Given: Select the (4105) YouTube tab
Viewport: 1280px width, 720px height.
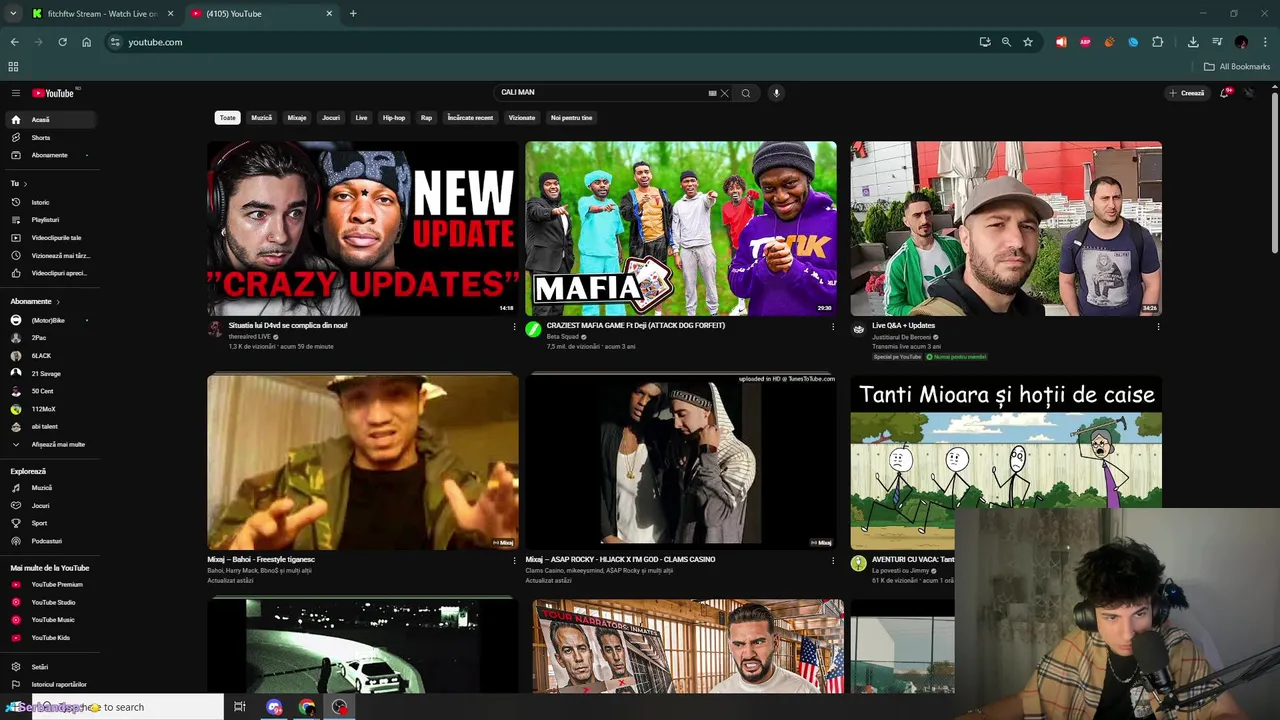Looking at the screenshot, I should click(262, 14).
